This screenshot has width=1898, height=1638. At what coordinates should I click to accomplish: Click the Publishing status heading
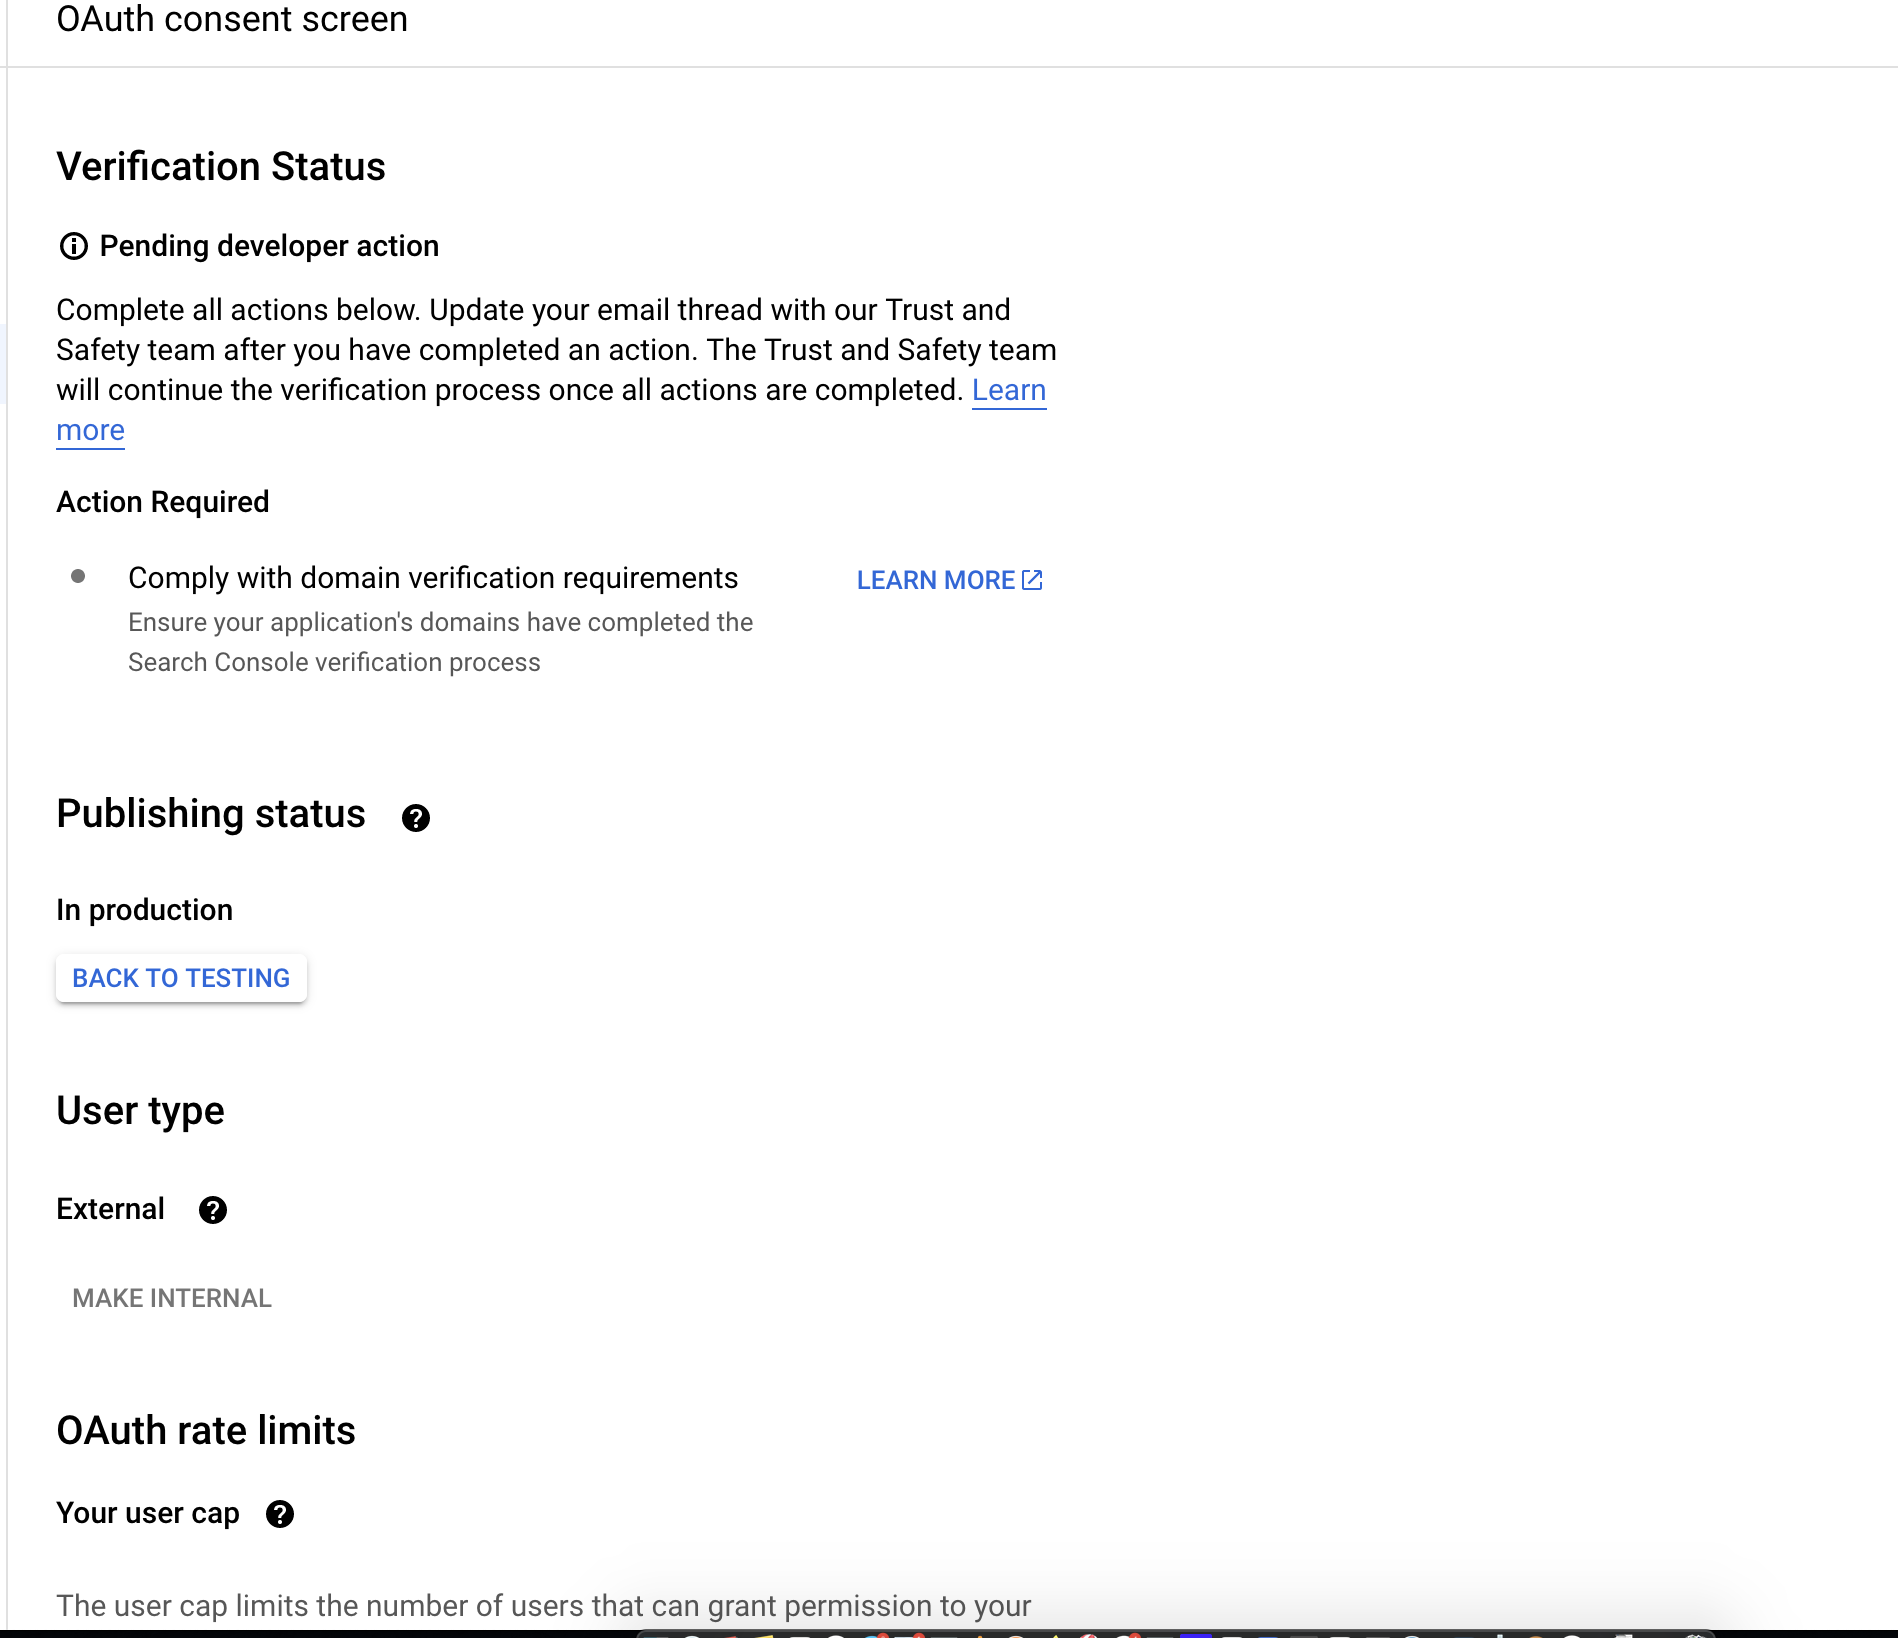click(x=211, y=813)
